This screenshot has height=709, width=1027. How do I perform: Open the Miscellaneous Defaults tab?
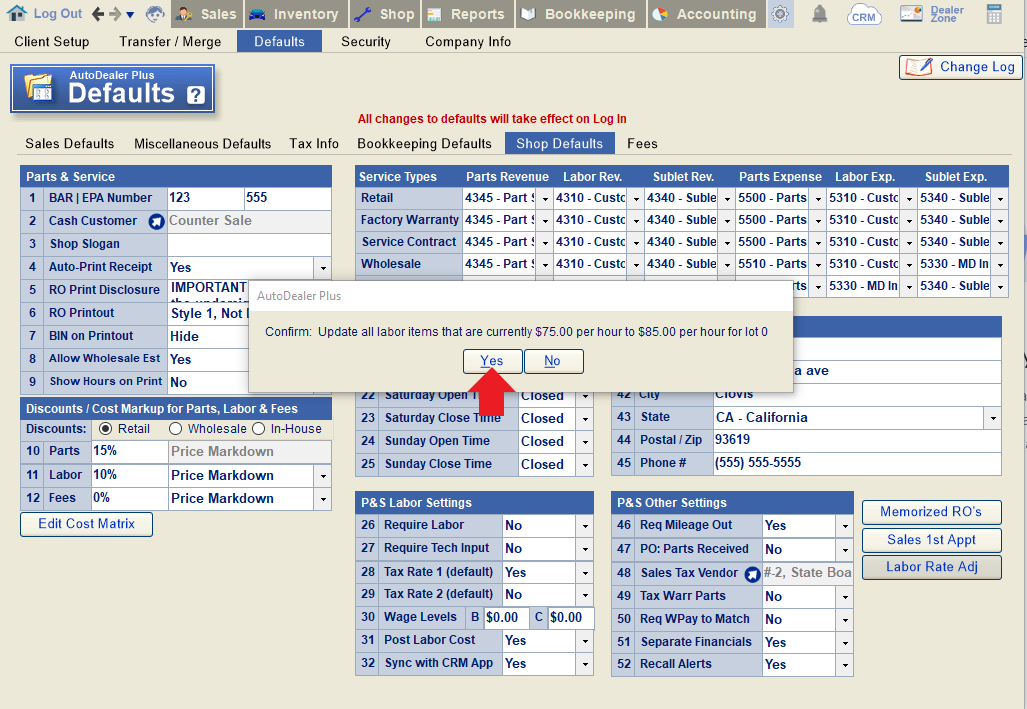coord(202,144)
